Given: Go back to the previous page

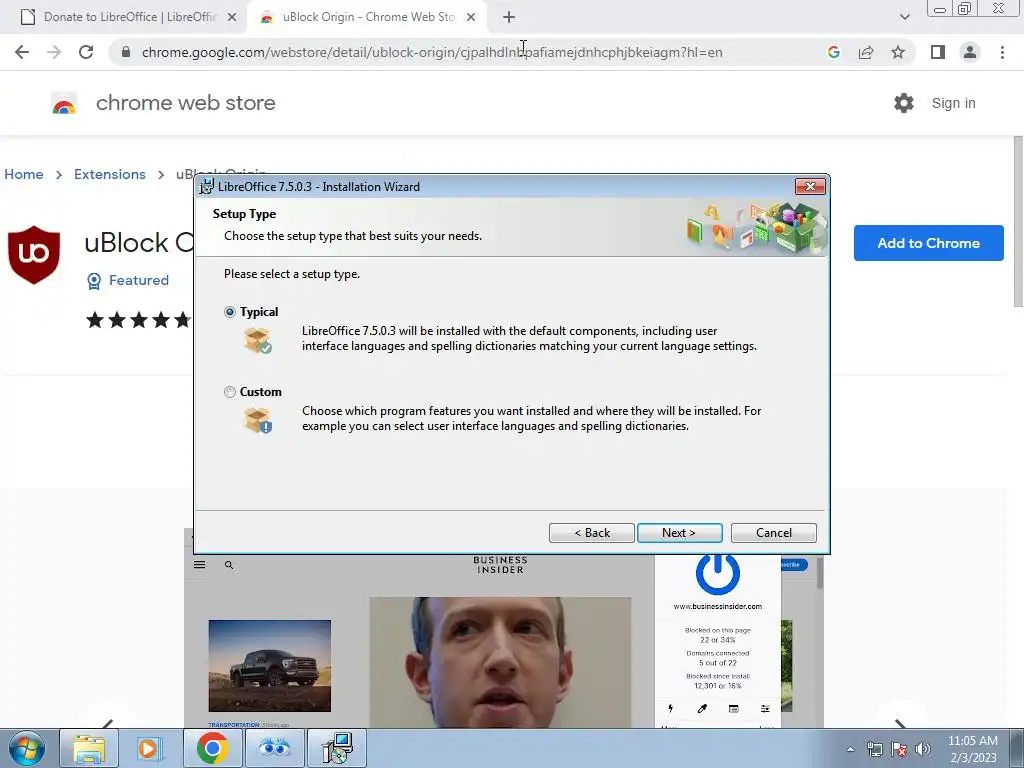Looking at the screenshot, I should 22,52.
